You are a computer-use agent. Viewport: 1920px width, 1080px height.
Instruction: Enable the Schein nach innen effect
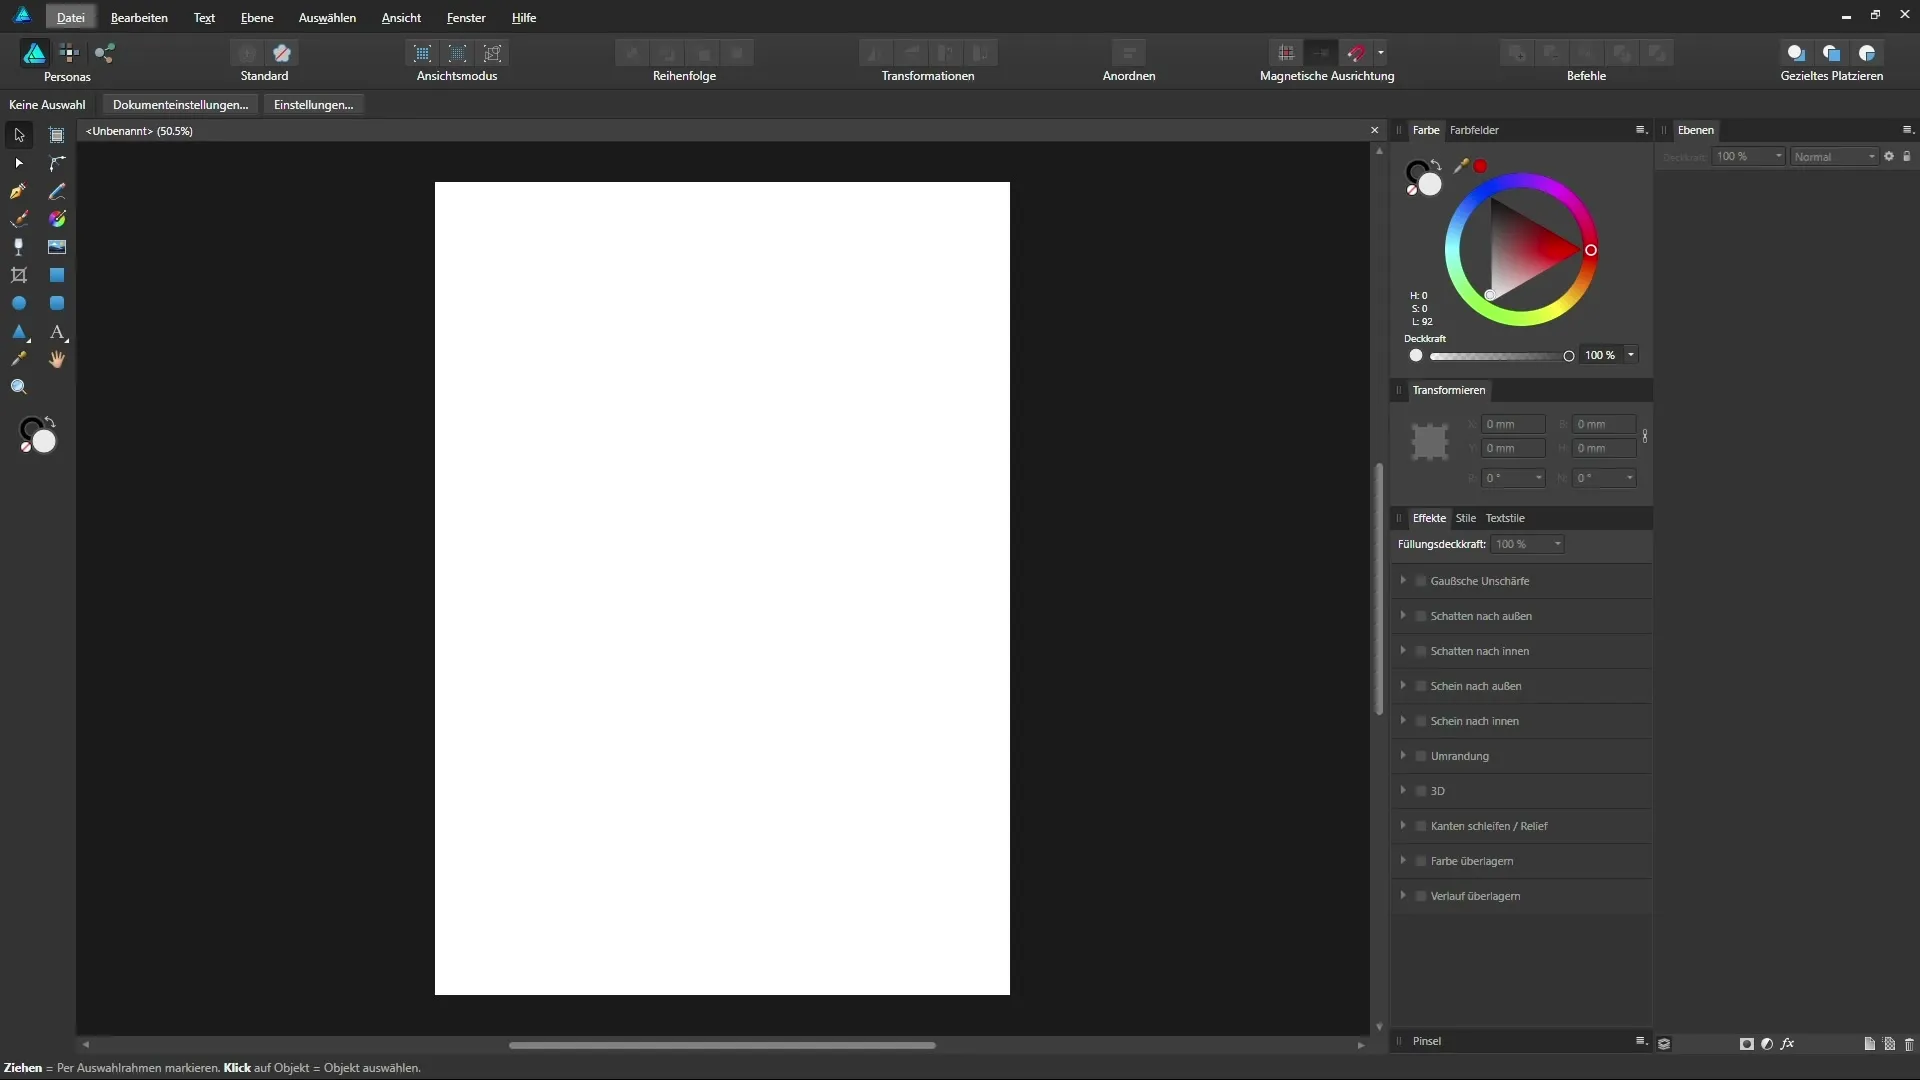[x=1420, y=721]
